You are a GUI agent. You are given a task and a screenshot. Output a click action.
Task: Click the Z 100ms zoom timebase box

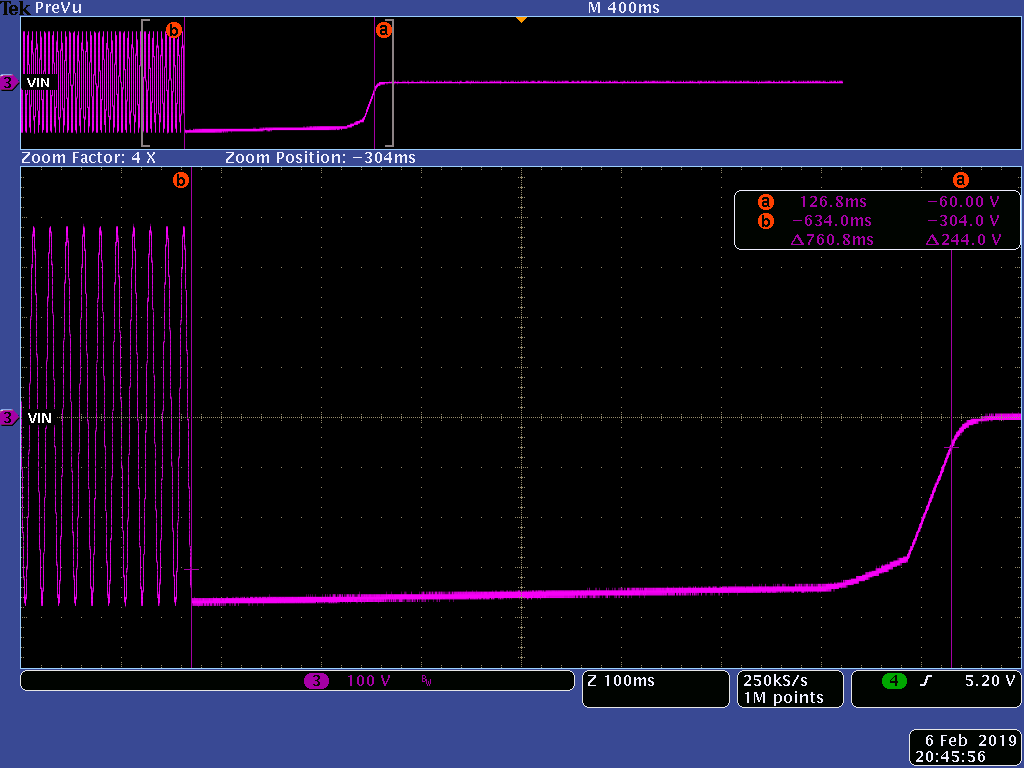[655, 681]
